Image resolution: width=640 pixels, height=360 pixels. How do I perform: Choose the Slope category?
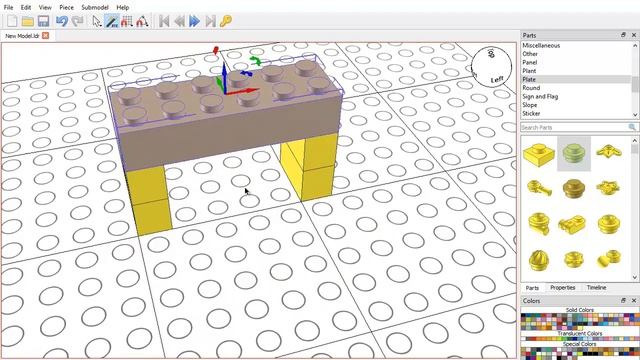coord(529,105)
